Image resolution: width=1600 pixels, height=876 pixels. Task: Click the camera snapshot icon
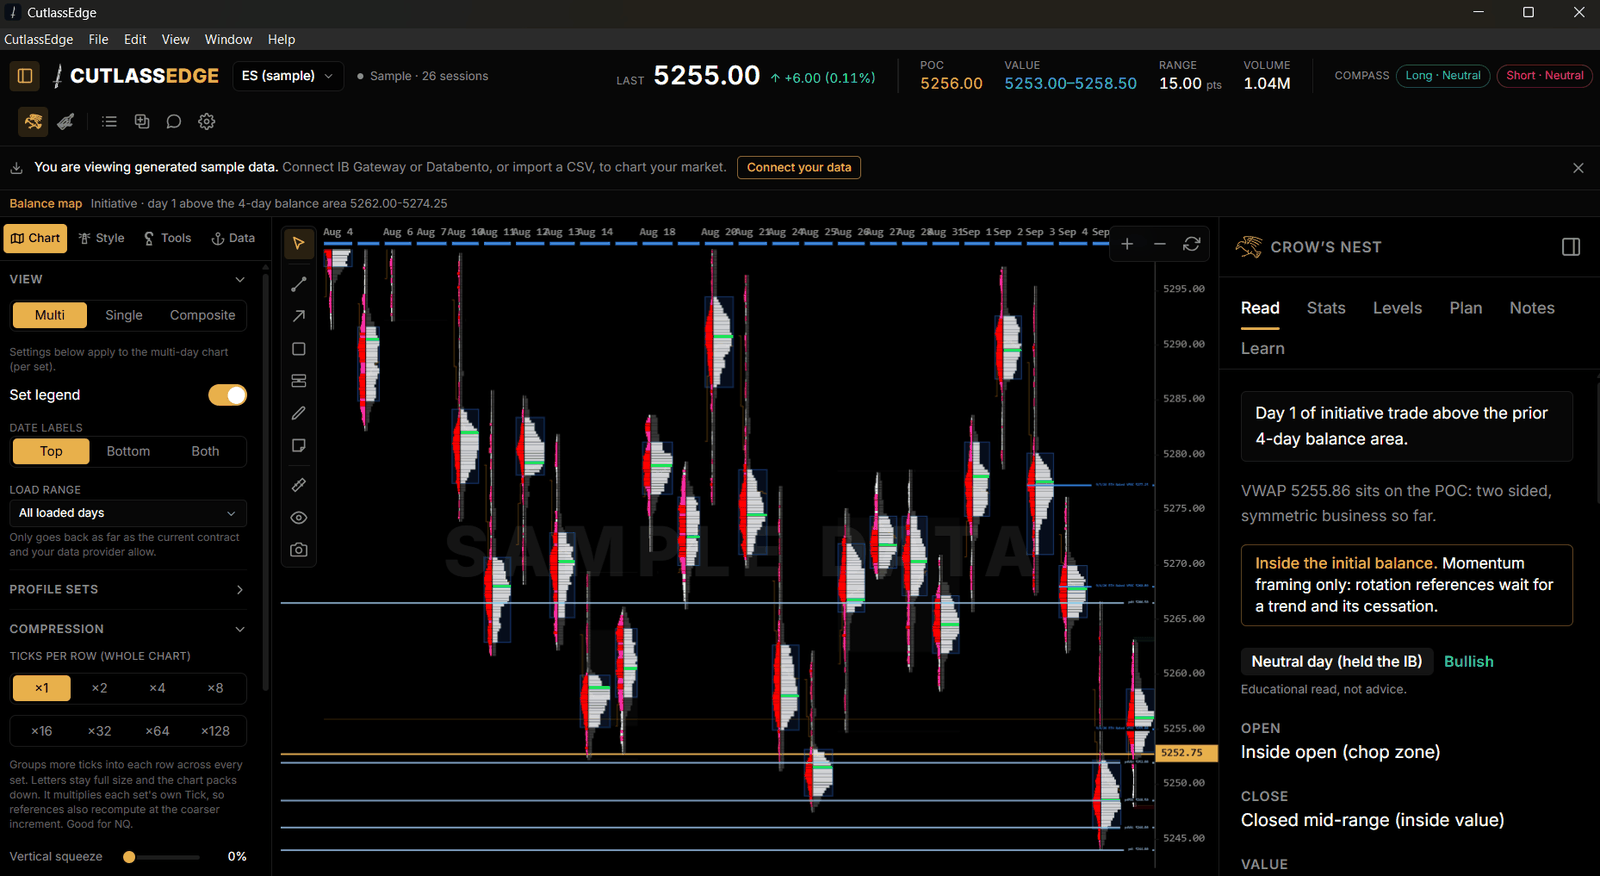[x=298, y=550]
